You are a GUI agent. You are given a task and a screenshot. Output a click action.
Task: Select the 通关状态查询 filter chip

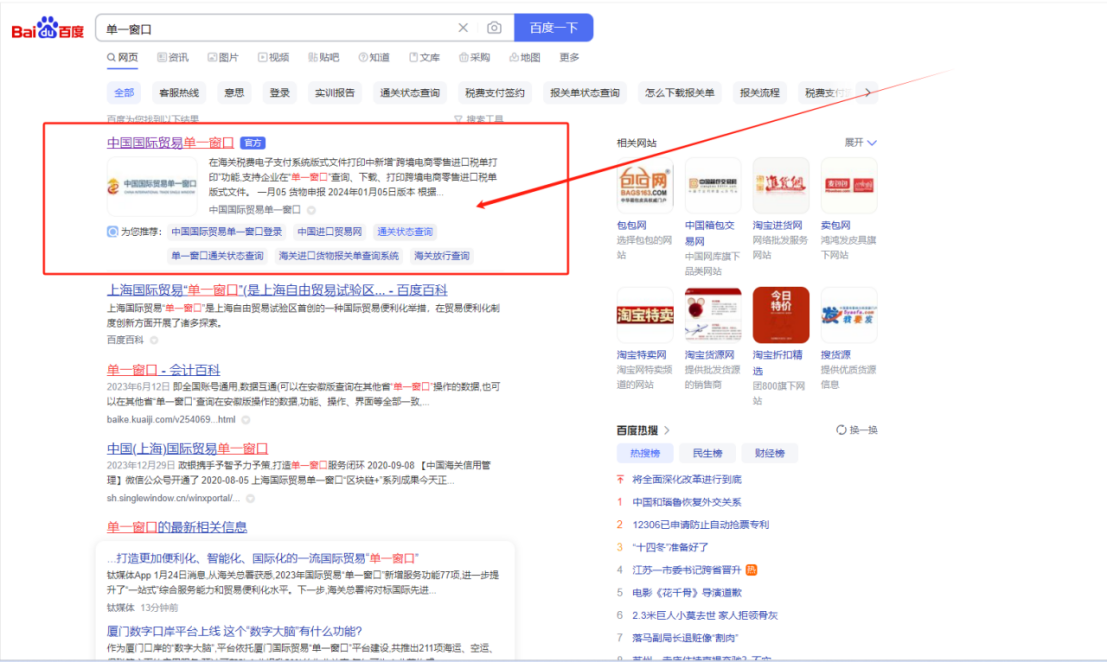click(409, 93)
